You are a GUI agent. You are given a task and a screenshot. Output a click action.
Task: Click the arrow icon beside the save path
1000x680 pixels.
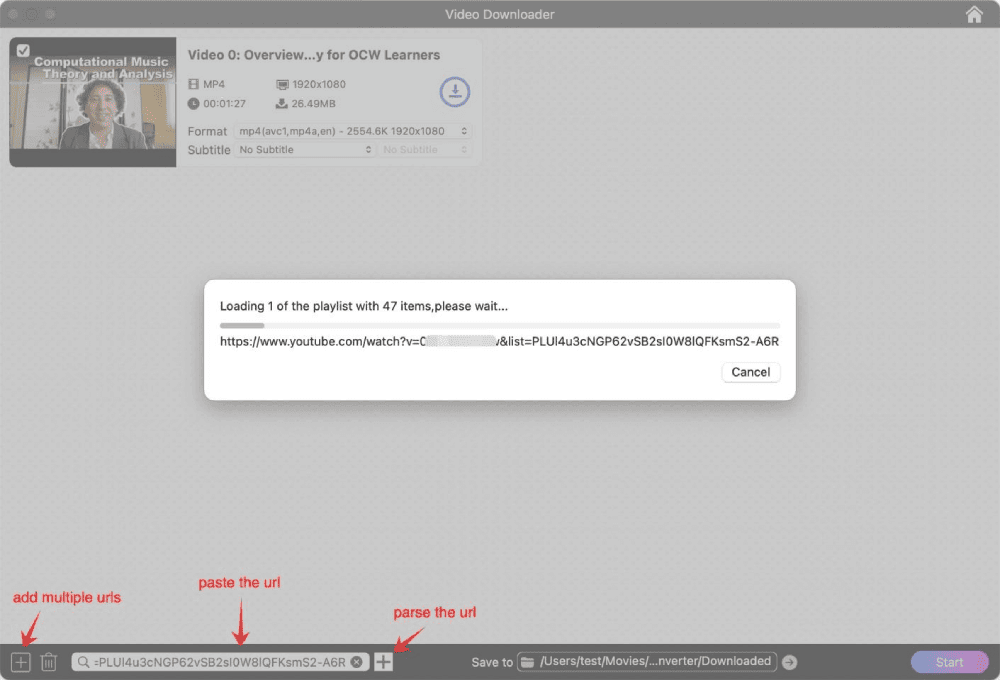[789, 661]
